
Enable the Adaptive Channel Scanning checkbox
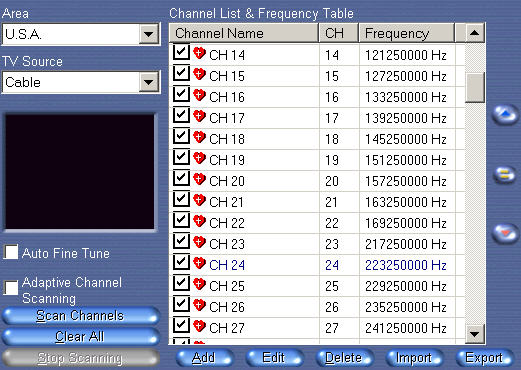point(11,288)
